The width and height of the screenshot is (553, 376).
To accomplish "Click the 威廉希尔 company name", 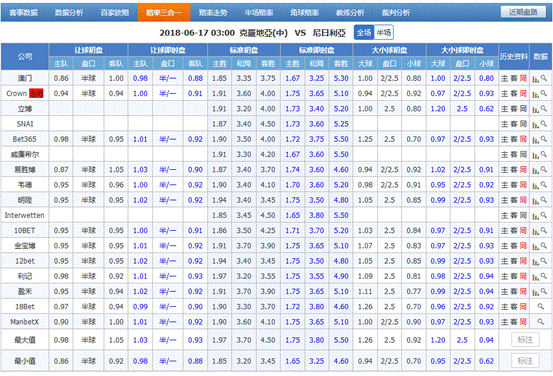I will (x=25, y=154).
